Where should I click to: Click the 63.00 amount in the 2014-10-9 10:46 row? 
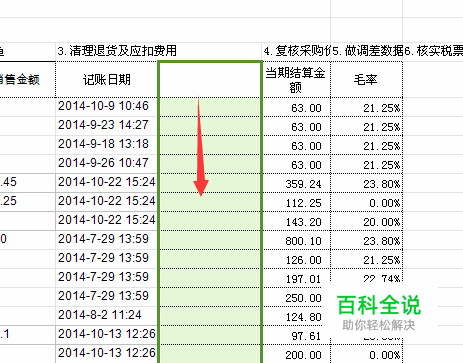coord(296,107)
